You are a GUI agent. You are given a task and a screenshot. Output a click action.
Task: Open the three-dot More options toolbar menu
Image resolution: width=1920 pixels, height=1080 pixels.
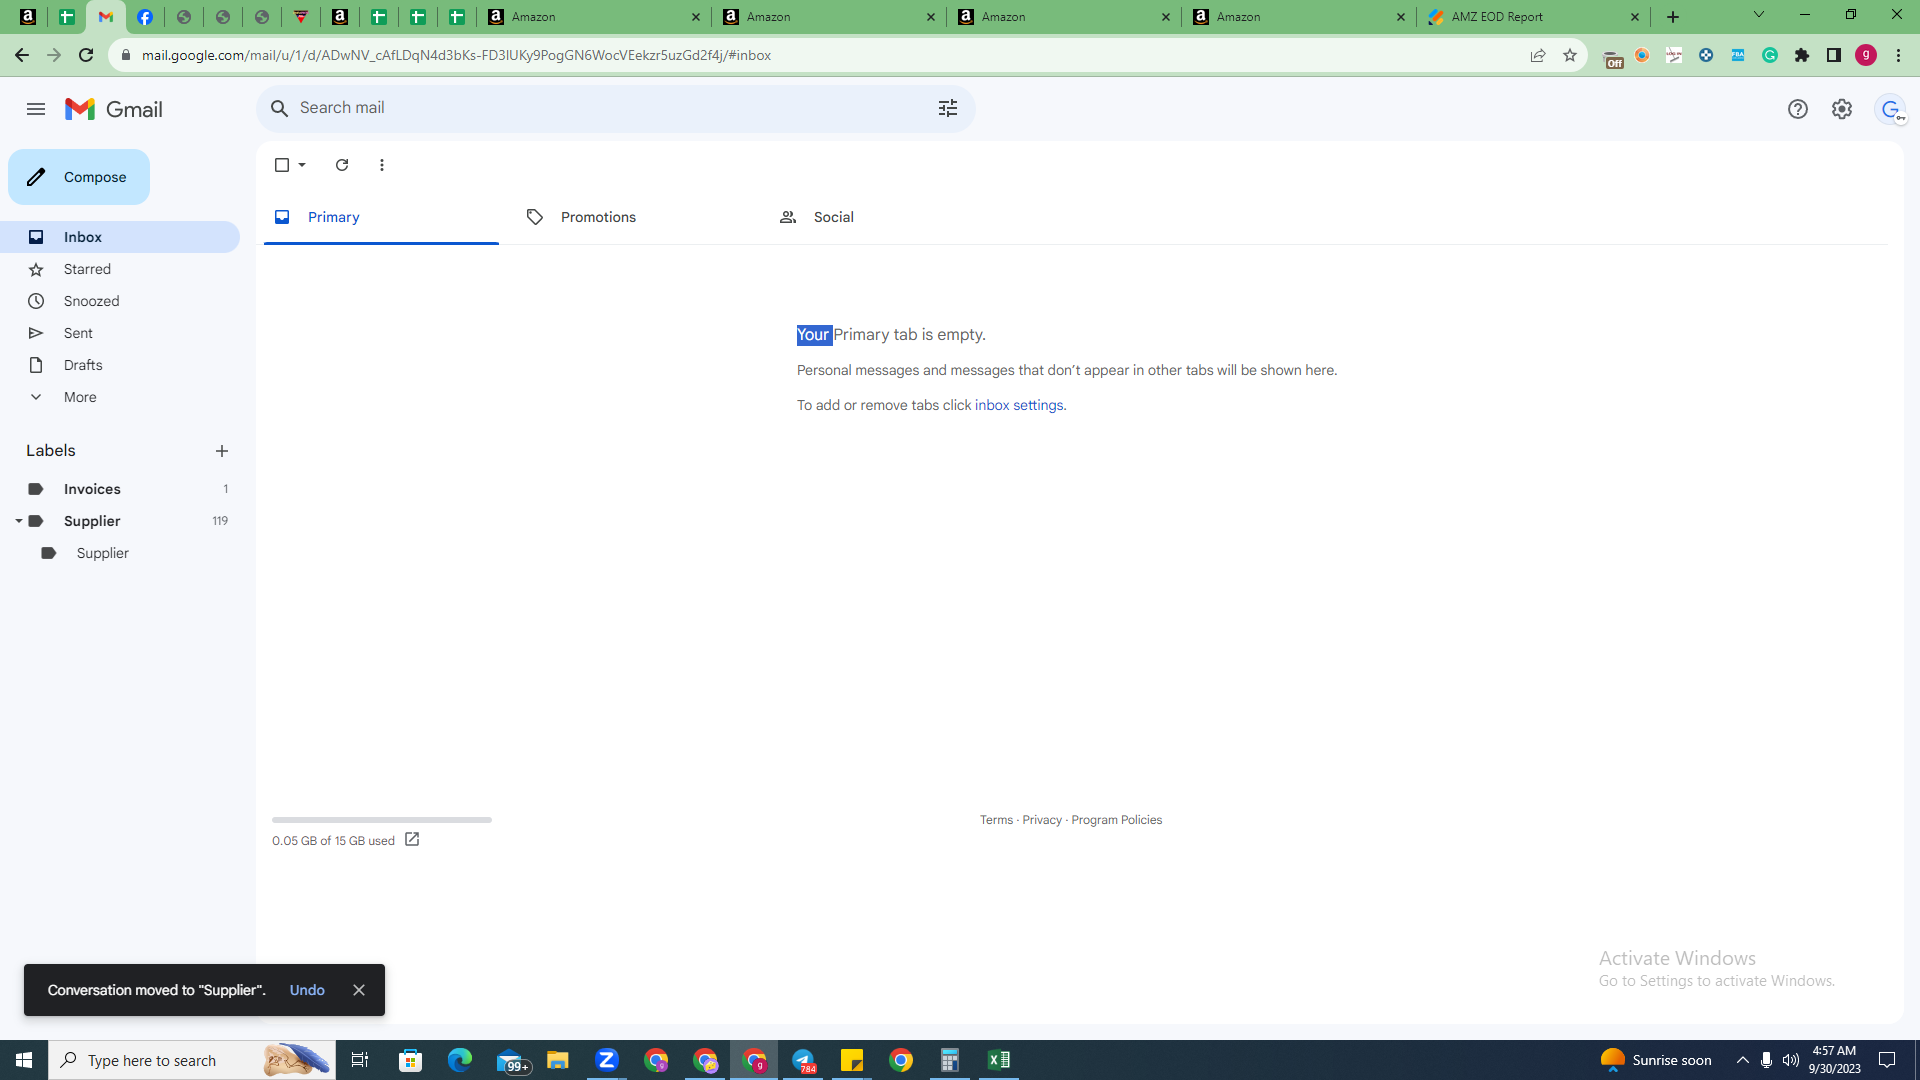click(x=382, y=165)
